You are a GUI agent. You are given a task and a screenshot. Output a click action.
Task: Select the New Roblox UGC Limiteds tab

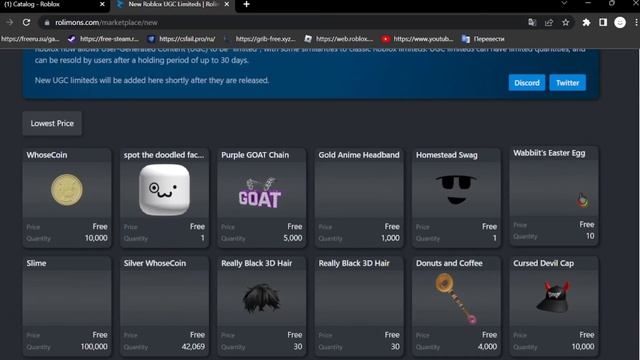(x=173, y=4)
